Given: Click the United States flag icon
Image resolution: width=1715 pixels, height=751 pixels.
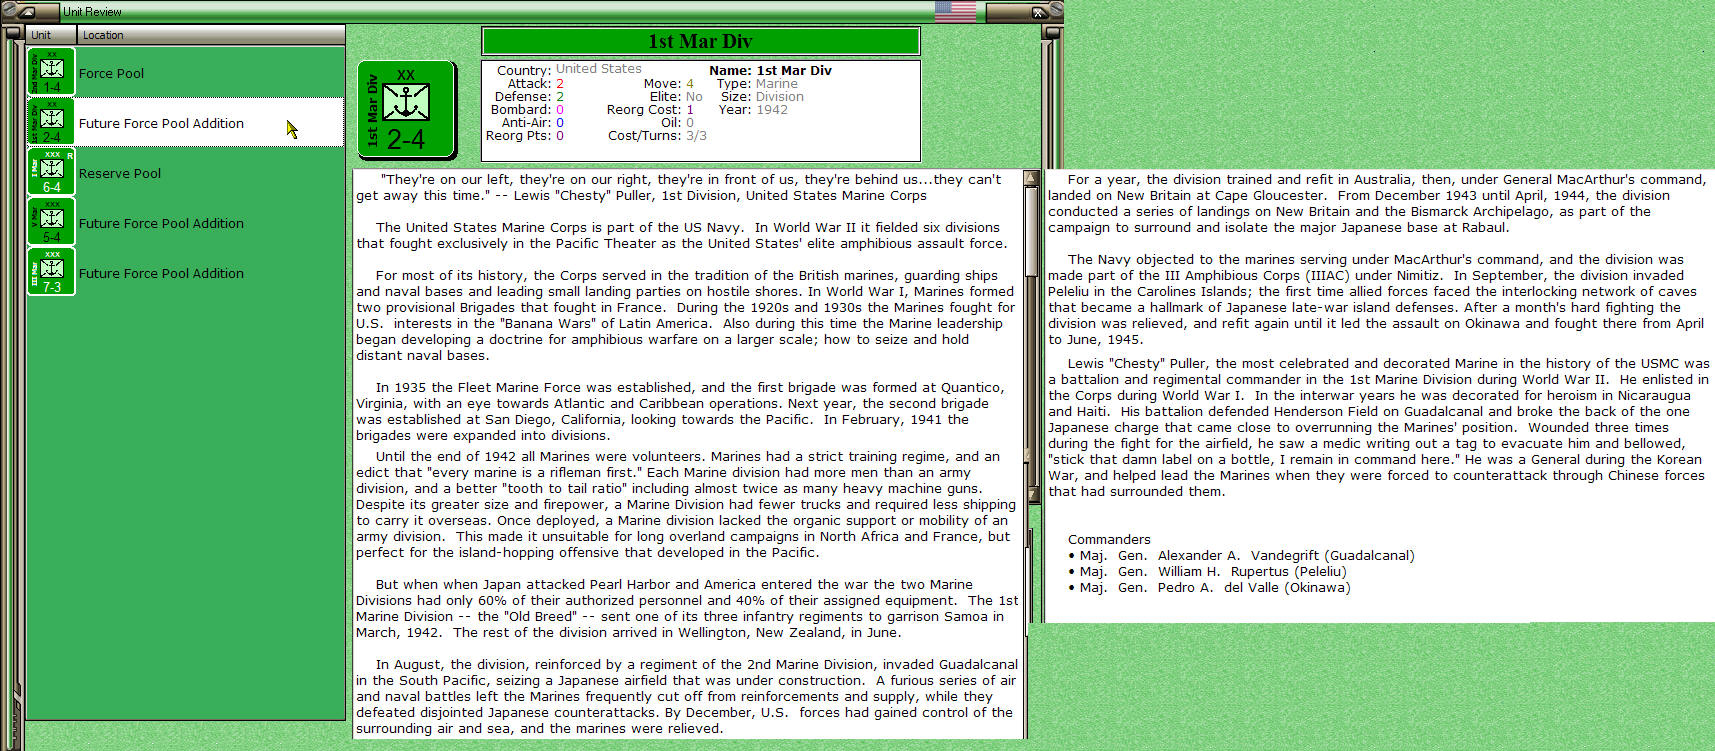Looking at the screenshot, I should (955, 11).
